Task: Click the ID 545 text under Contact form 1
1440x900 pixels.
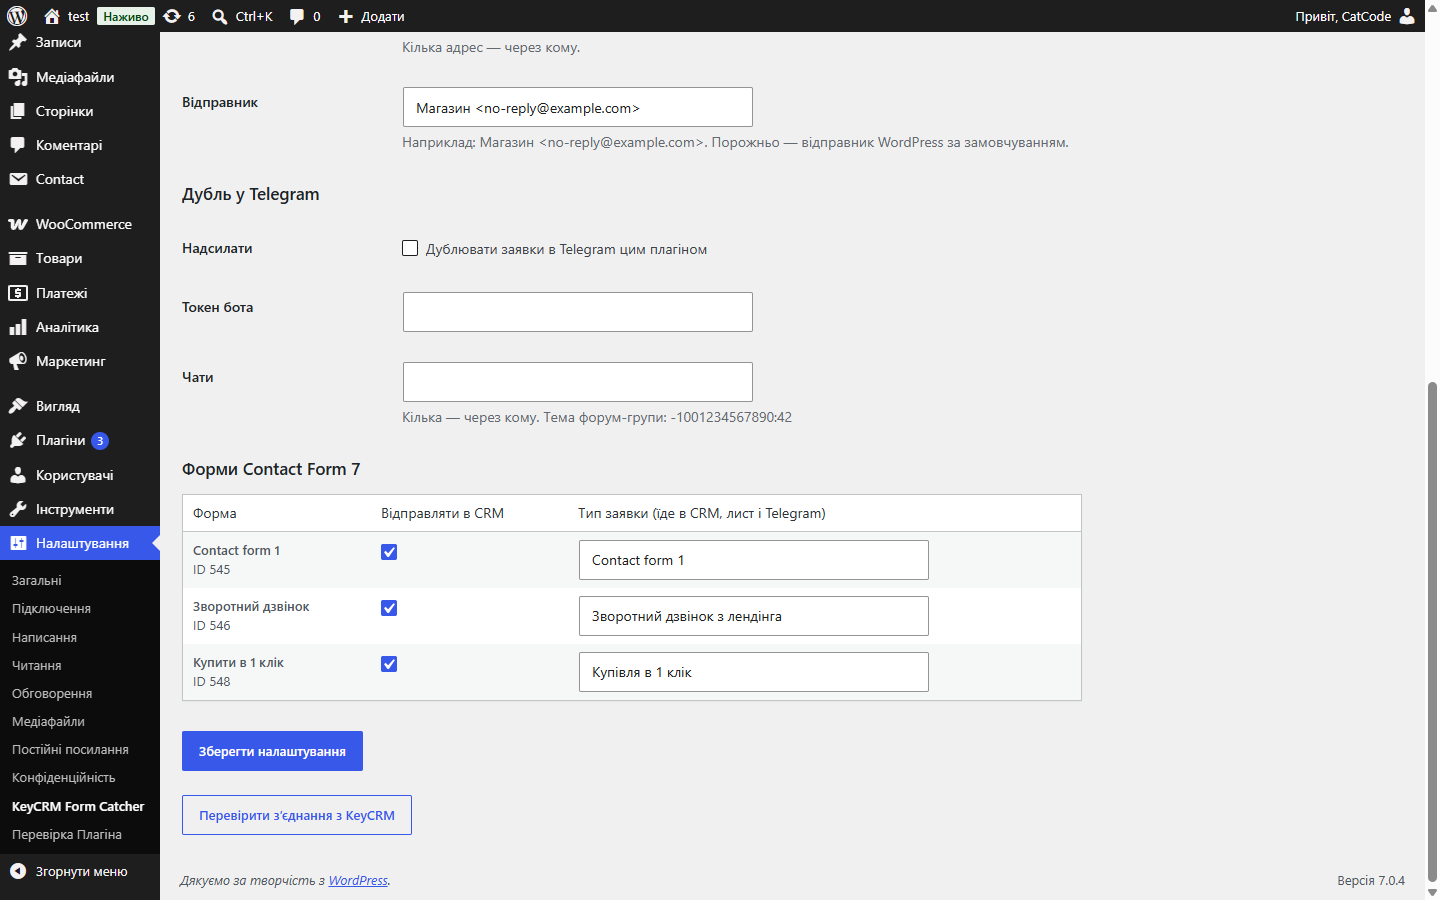Action: 212,570
